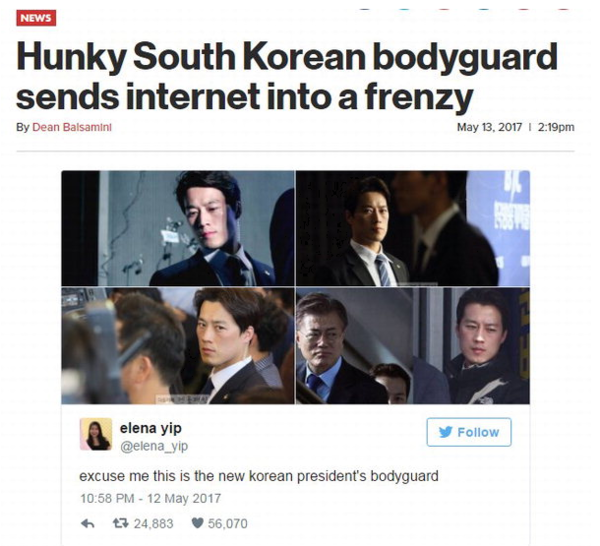Click the tweet text about bodyguard
Image resolution: width=600 pixels, height=546 pixels.
[x=259, y=476]
